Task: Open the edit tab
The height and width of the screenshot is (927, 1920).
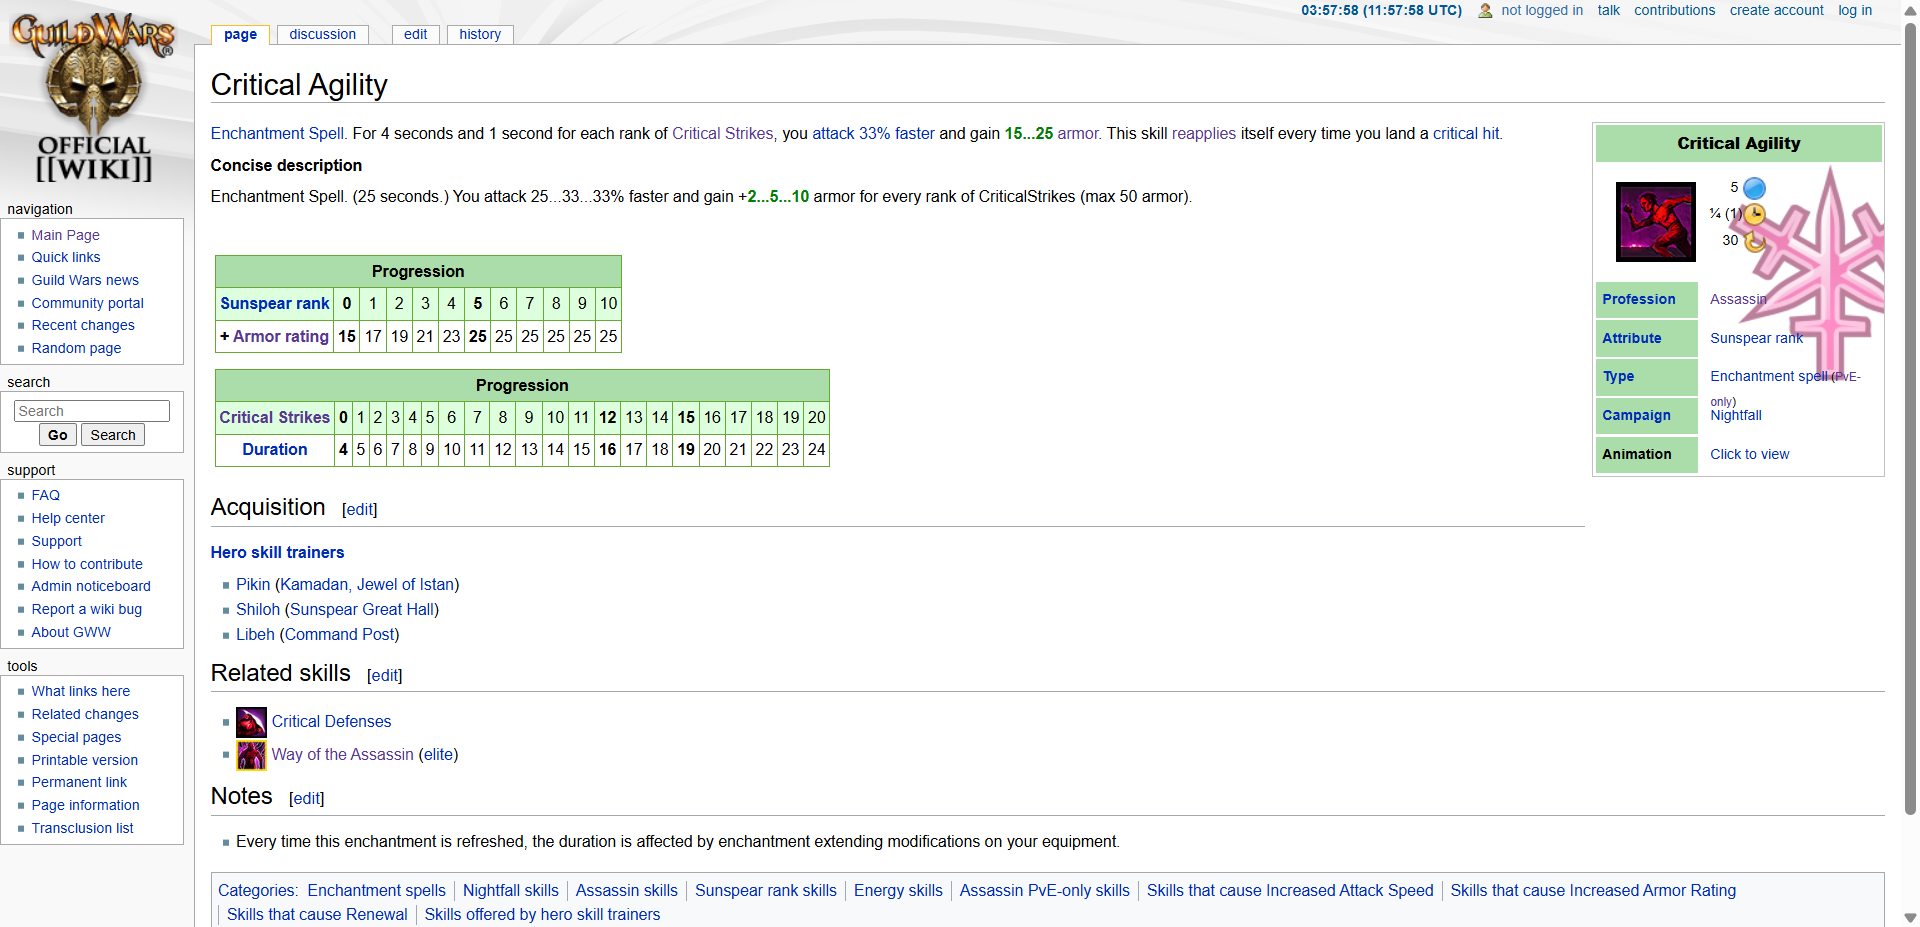Action: (x=415, y=34)
